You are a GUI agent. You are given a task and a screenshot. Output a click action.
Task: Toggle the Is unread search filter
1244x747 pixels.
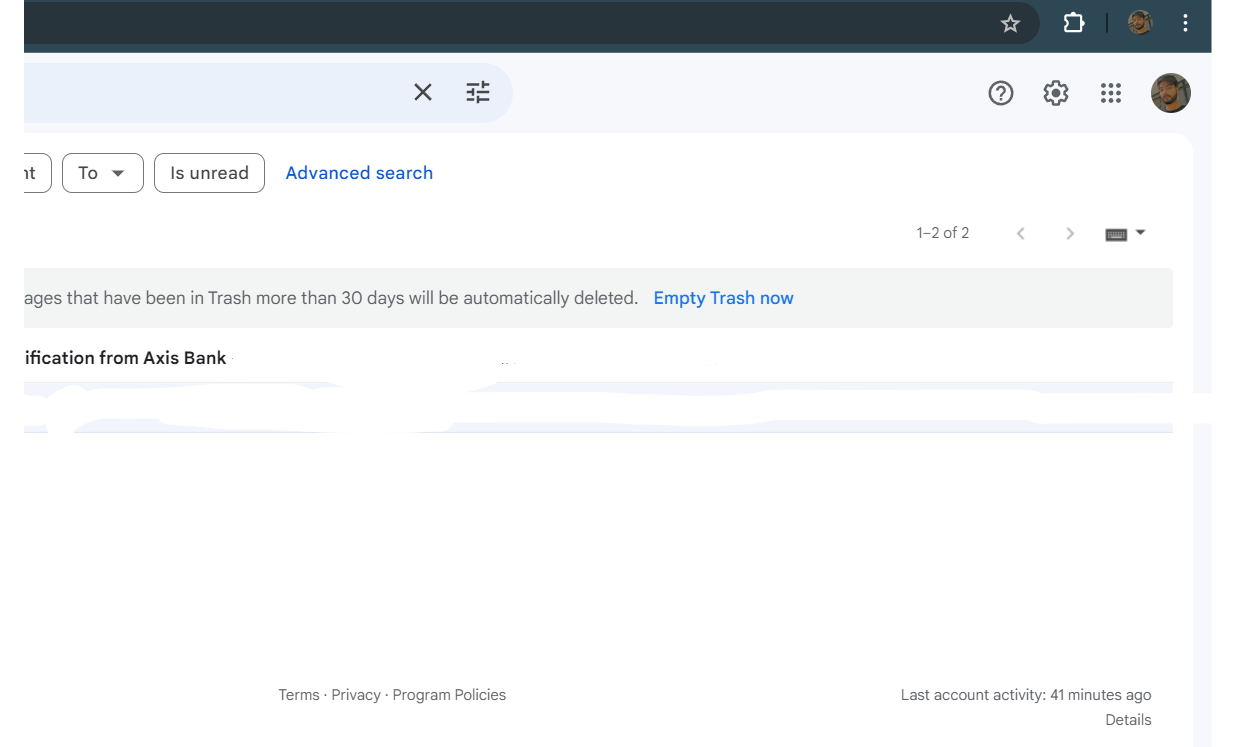(x=209, y=172)
